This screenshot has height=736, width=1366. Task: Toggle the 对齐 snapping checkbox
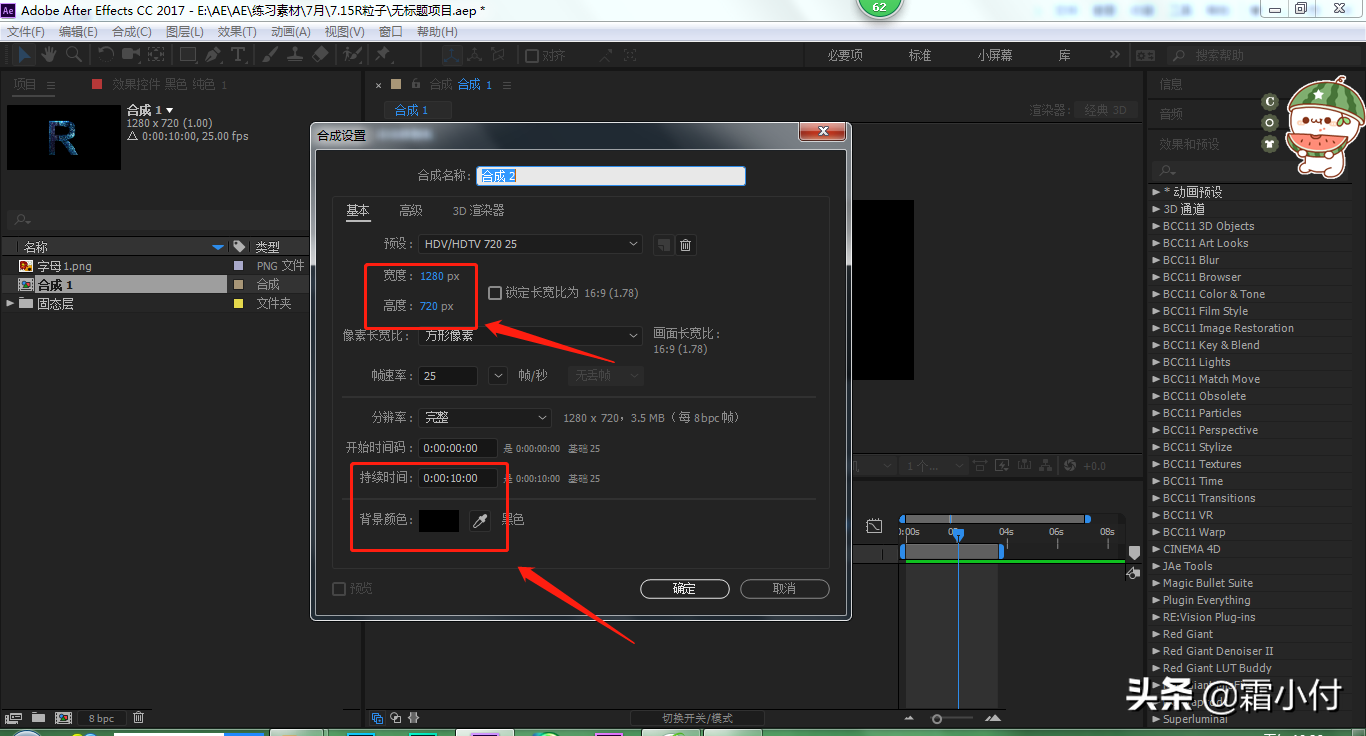click(532, 56)
